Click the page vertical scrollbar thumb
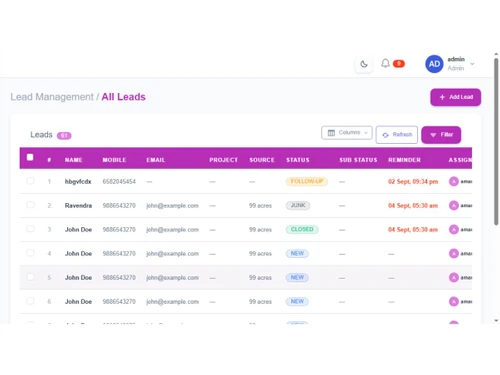Image resolution: width=500 pixels, height=375 pixels. click(496, 142)
